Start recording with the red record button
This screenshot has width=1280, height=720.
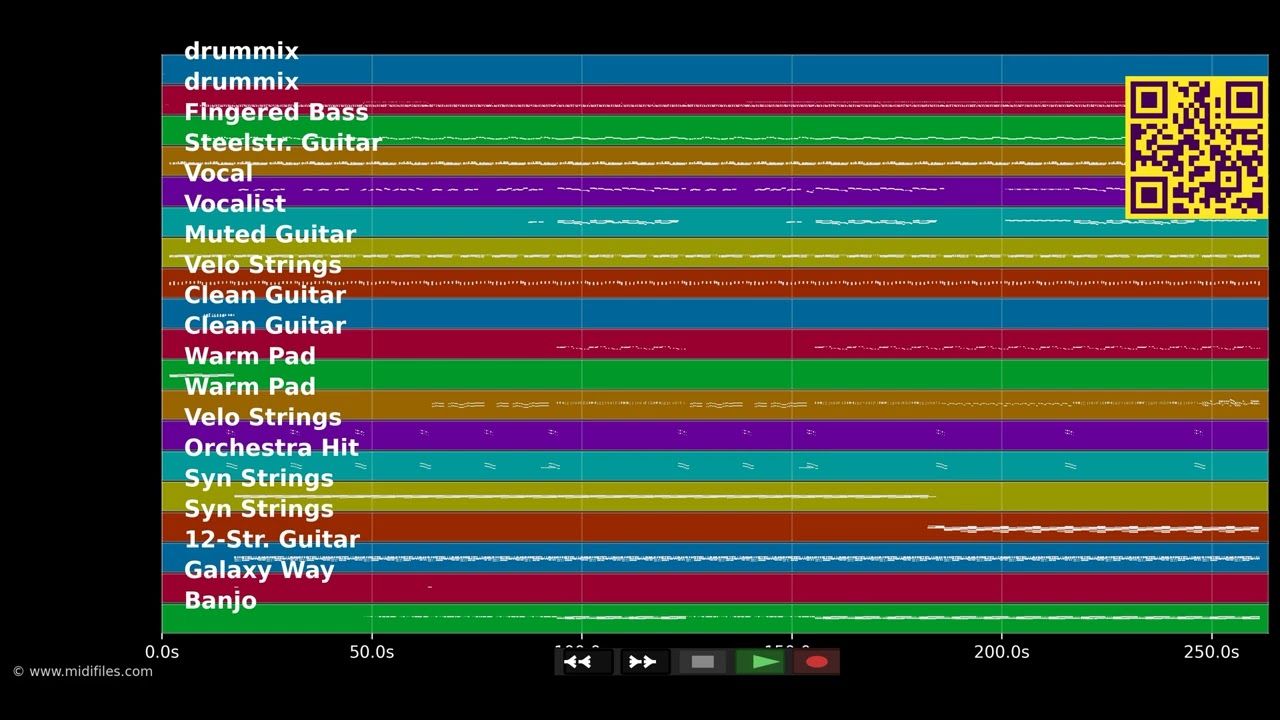pos(817,662)
